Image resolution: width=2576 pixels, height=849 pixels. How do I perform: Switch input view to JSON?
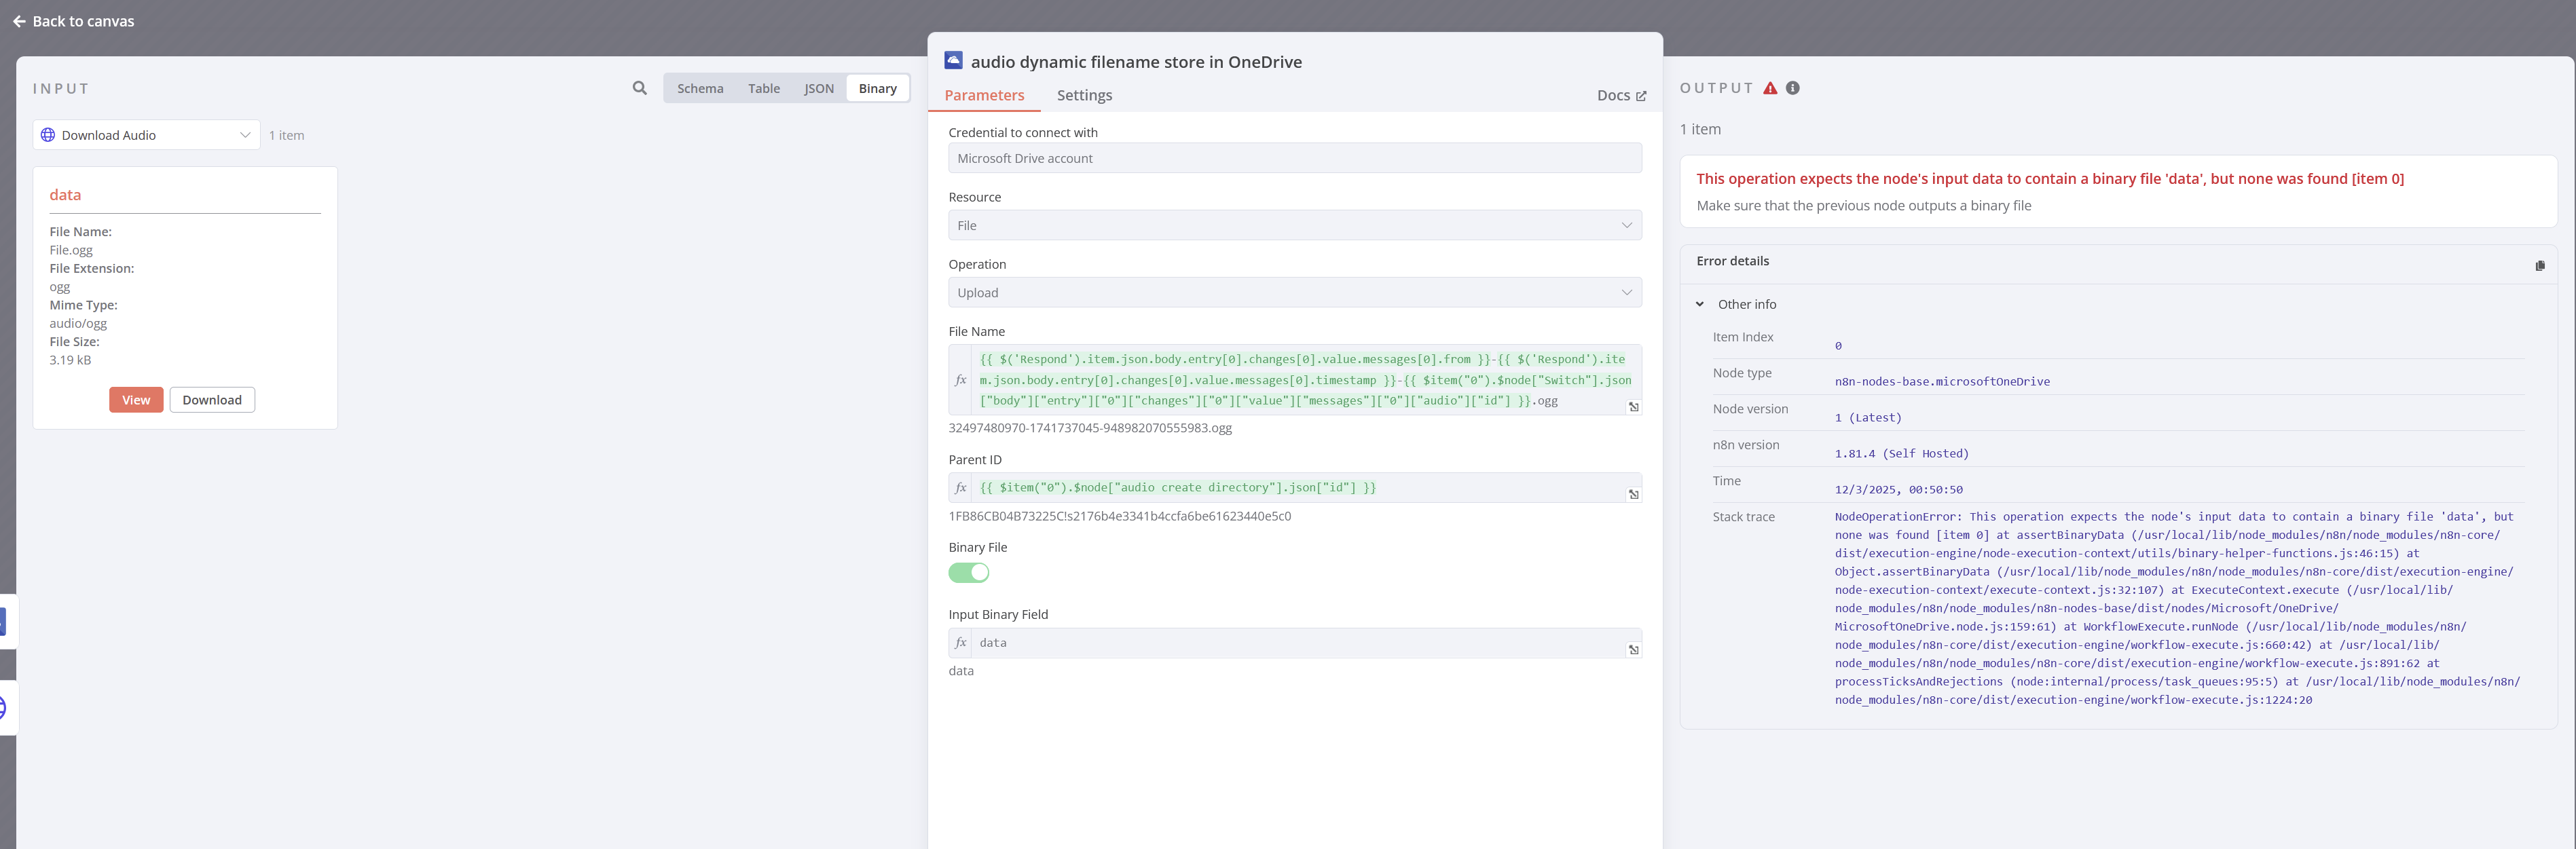click(818, 89)
